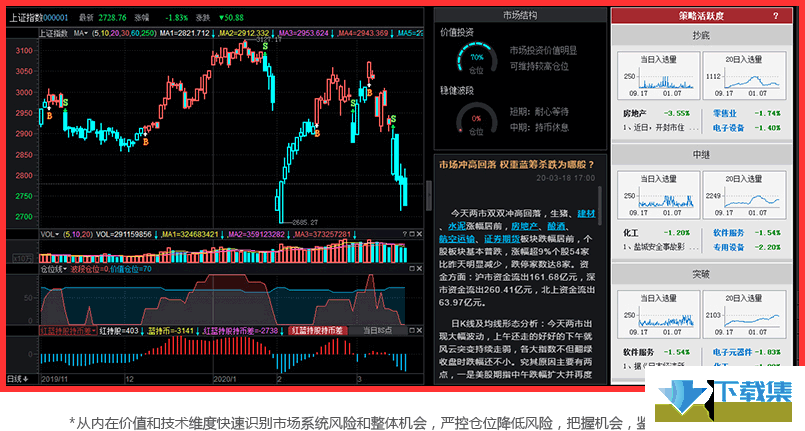This screenshot has height=431, width=805.
Task: Click the 0% 稳健波段 position gauge
Action: click(477, 120)
